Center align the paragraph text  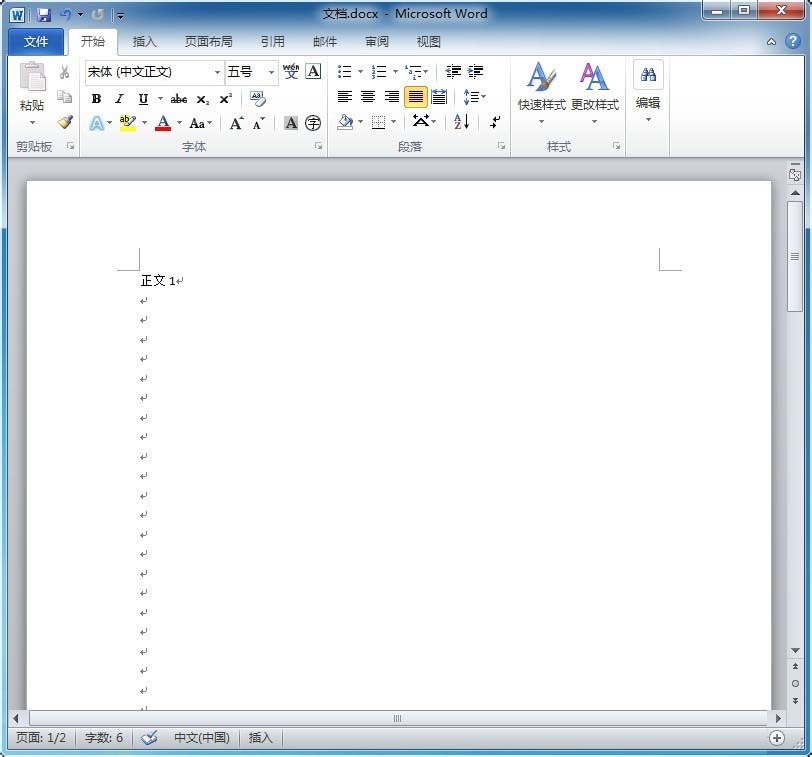(x=368, y=97)
